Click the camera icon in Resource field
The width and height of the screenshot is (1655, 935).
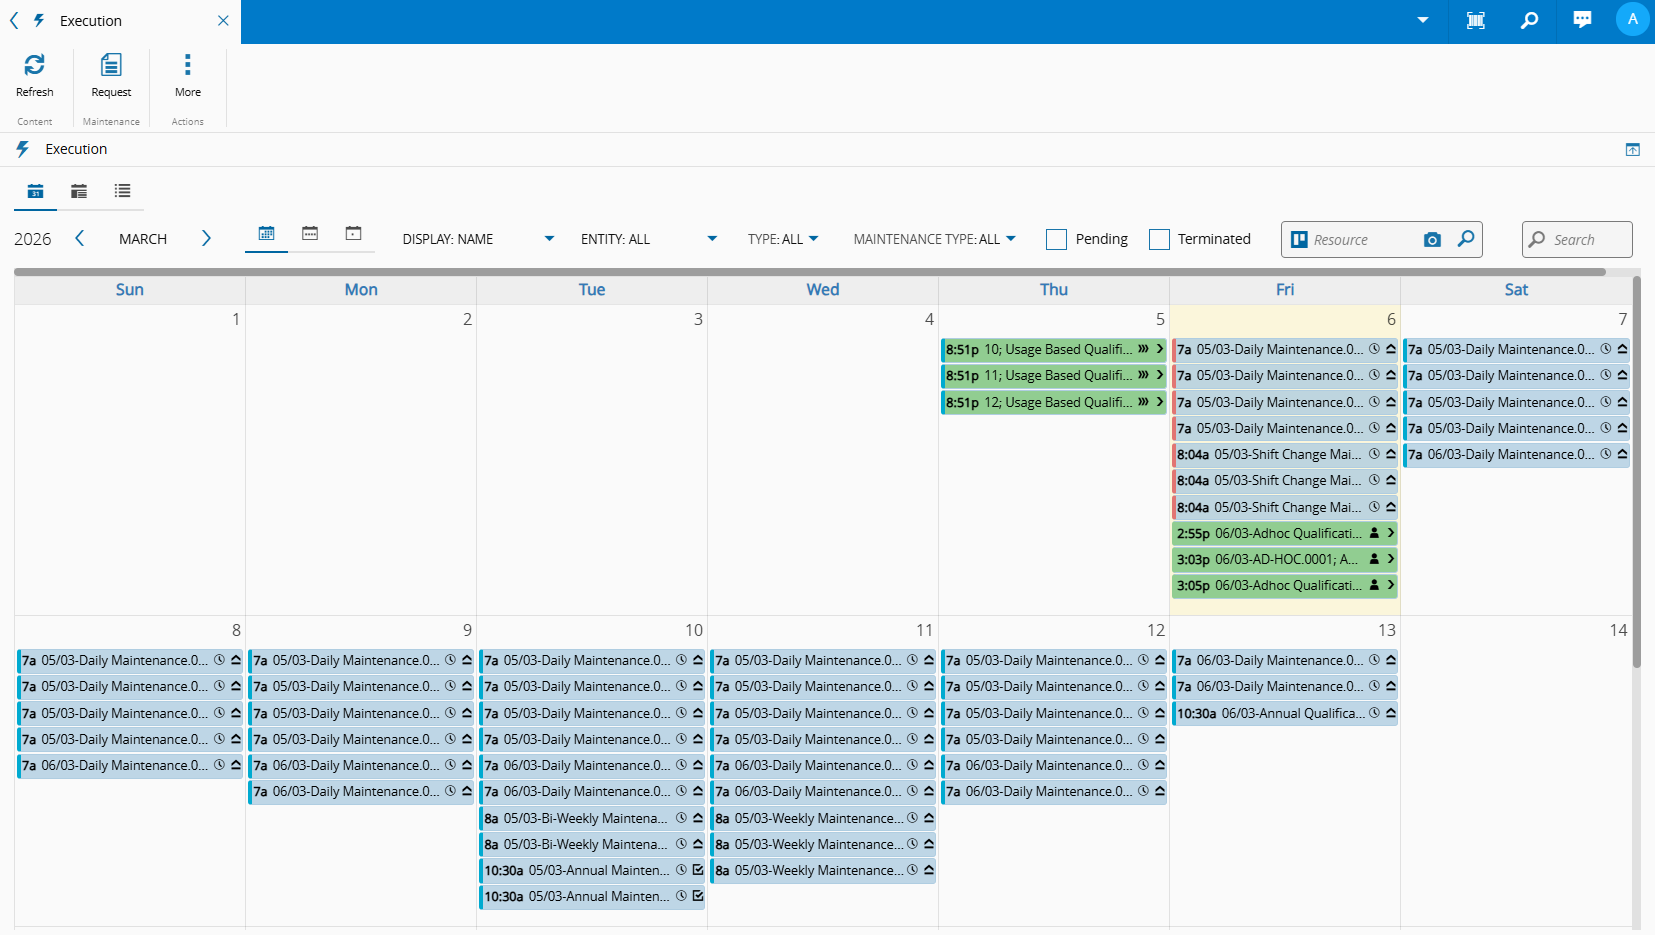1432,240
